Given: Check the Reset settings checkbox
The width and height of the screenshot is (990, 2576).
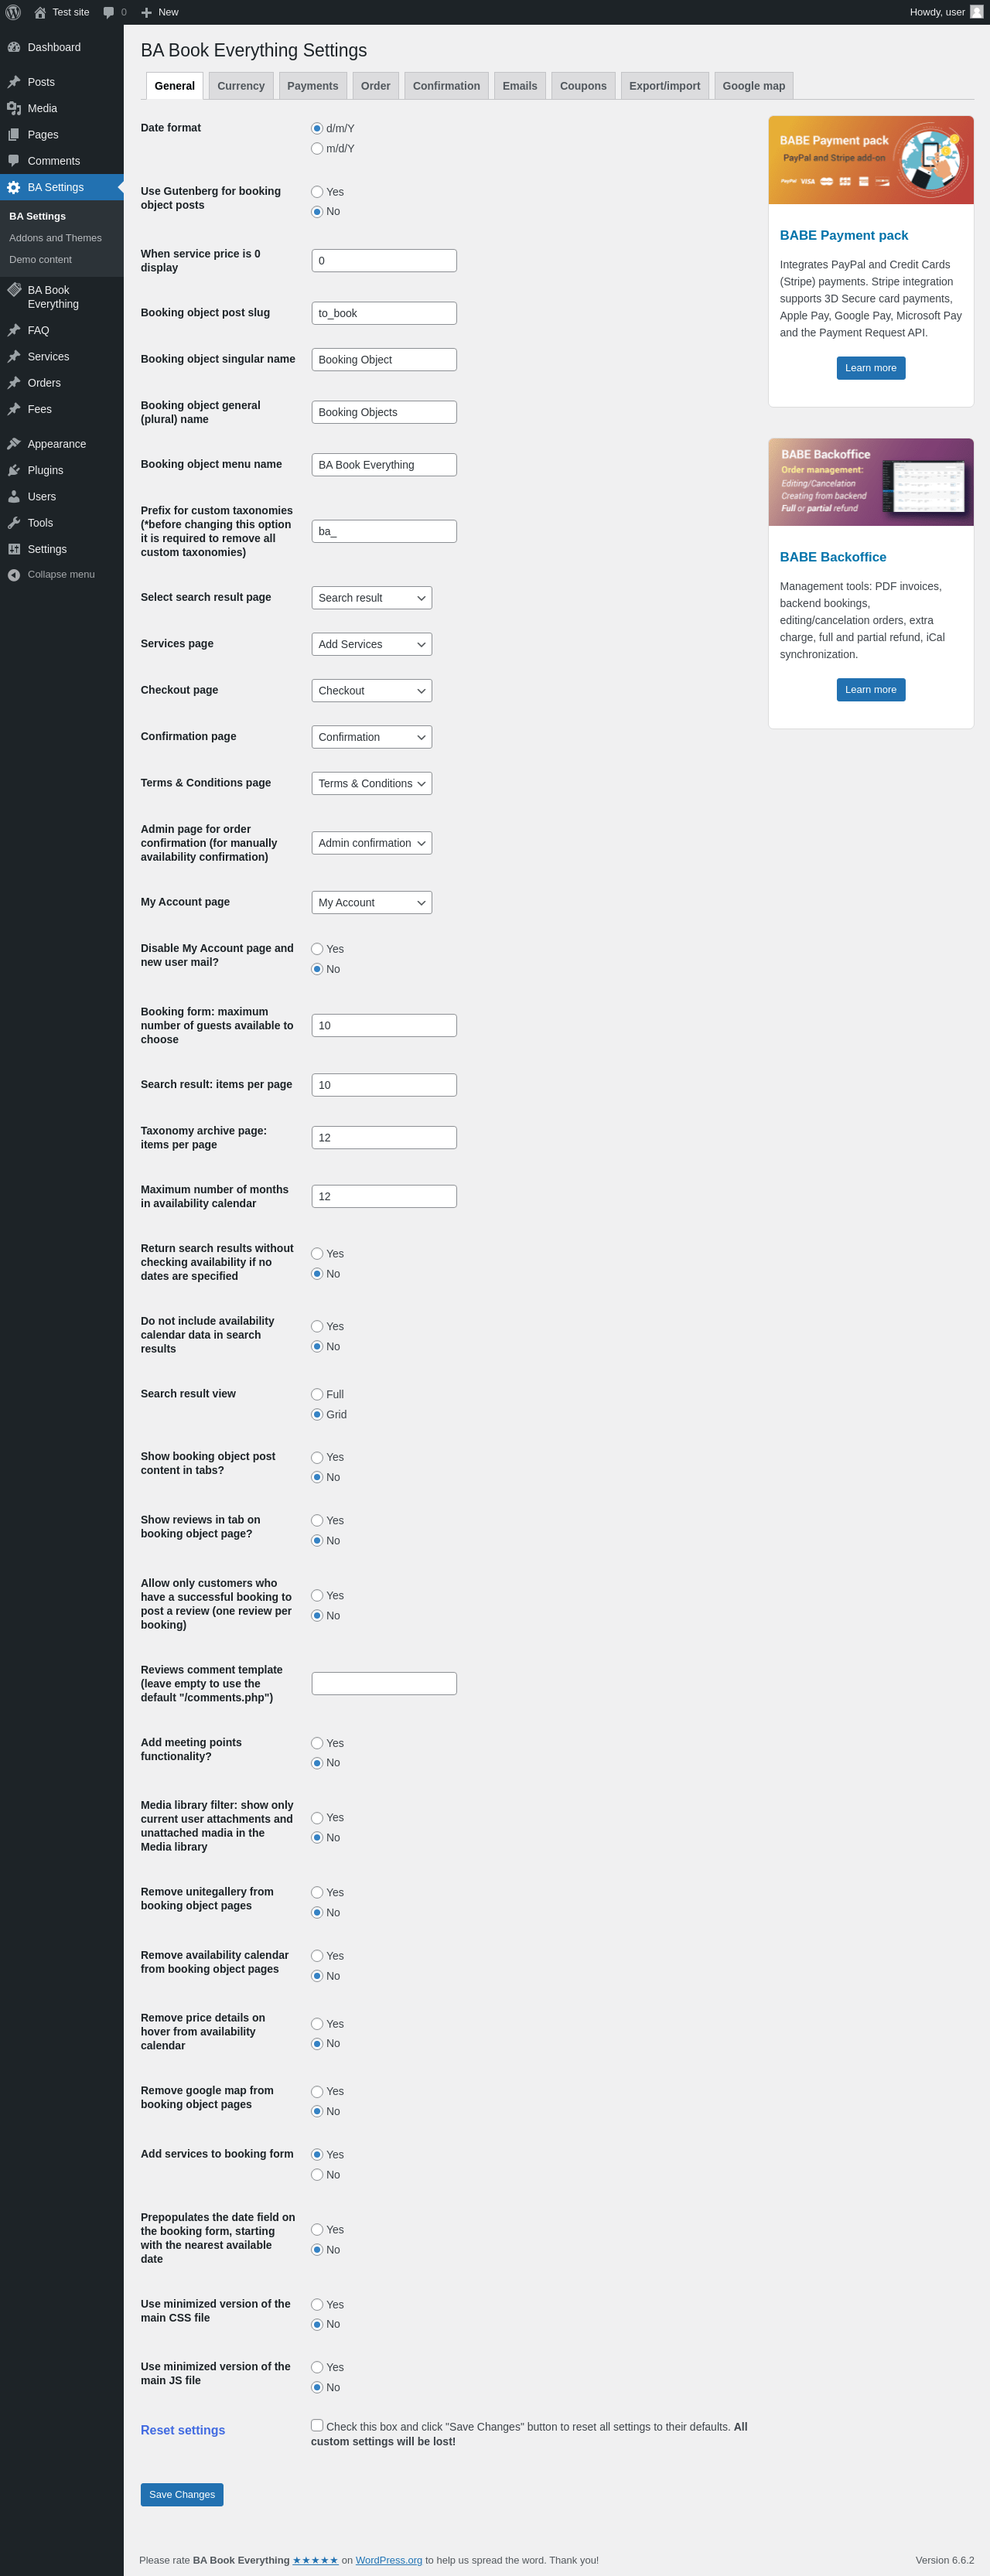Looking at the screenshot, I should point(317,2425).
